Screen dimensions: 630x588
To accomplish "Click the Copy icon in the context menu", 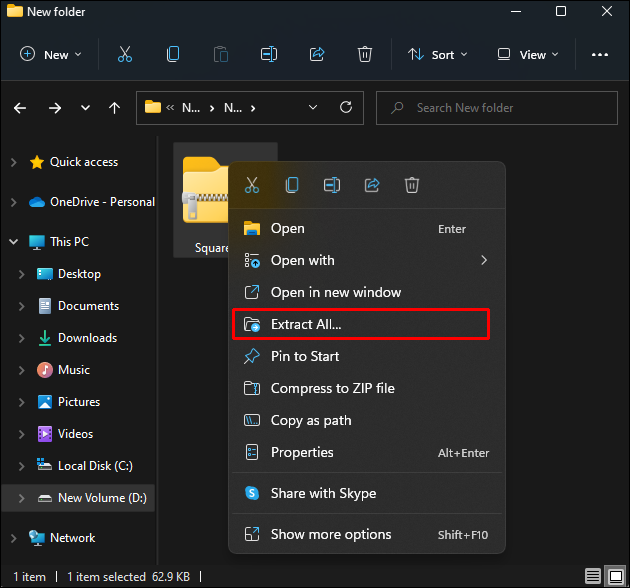I will point(292,185).
